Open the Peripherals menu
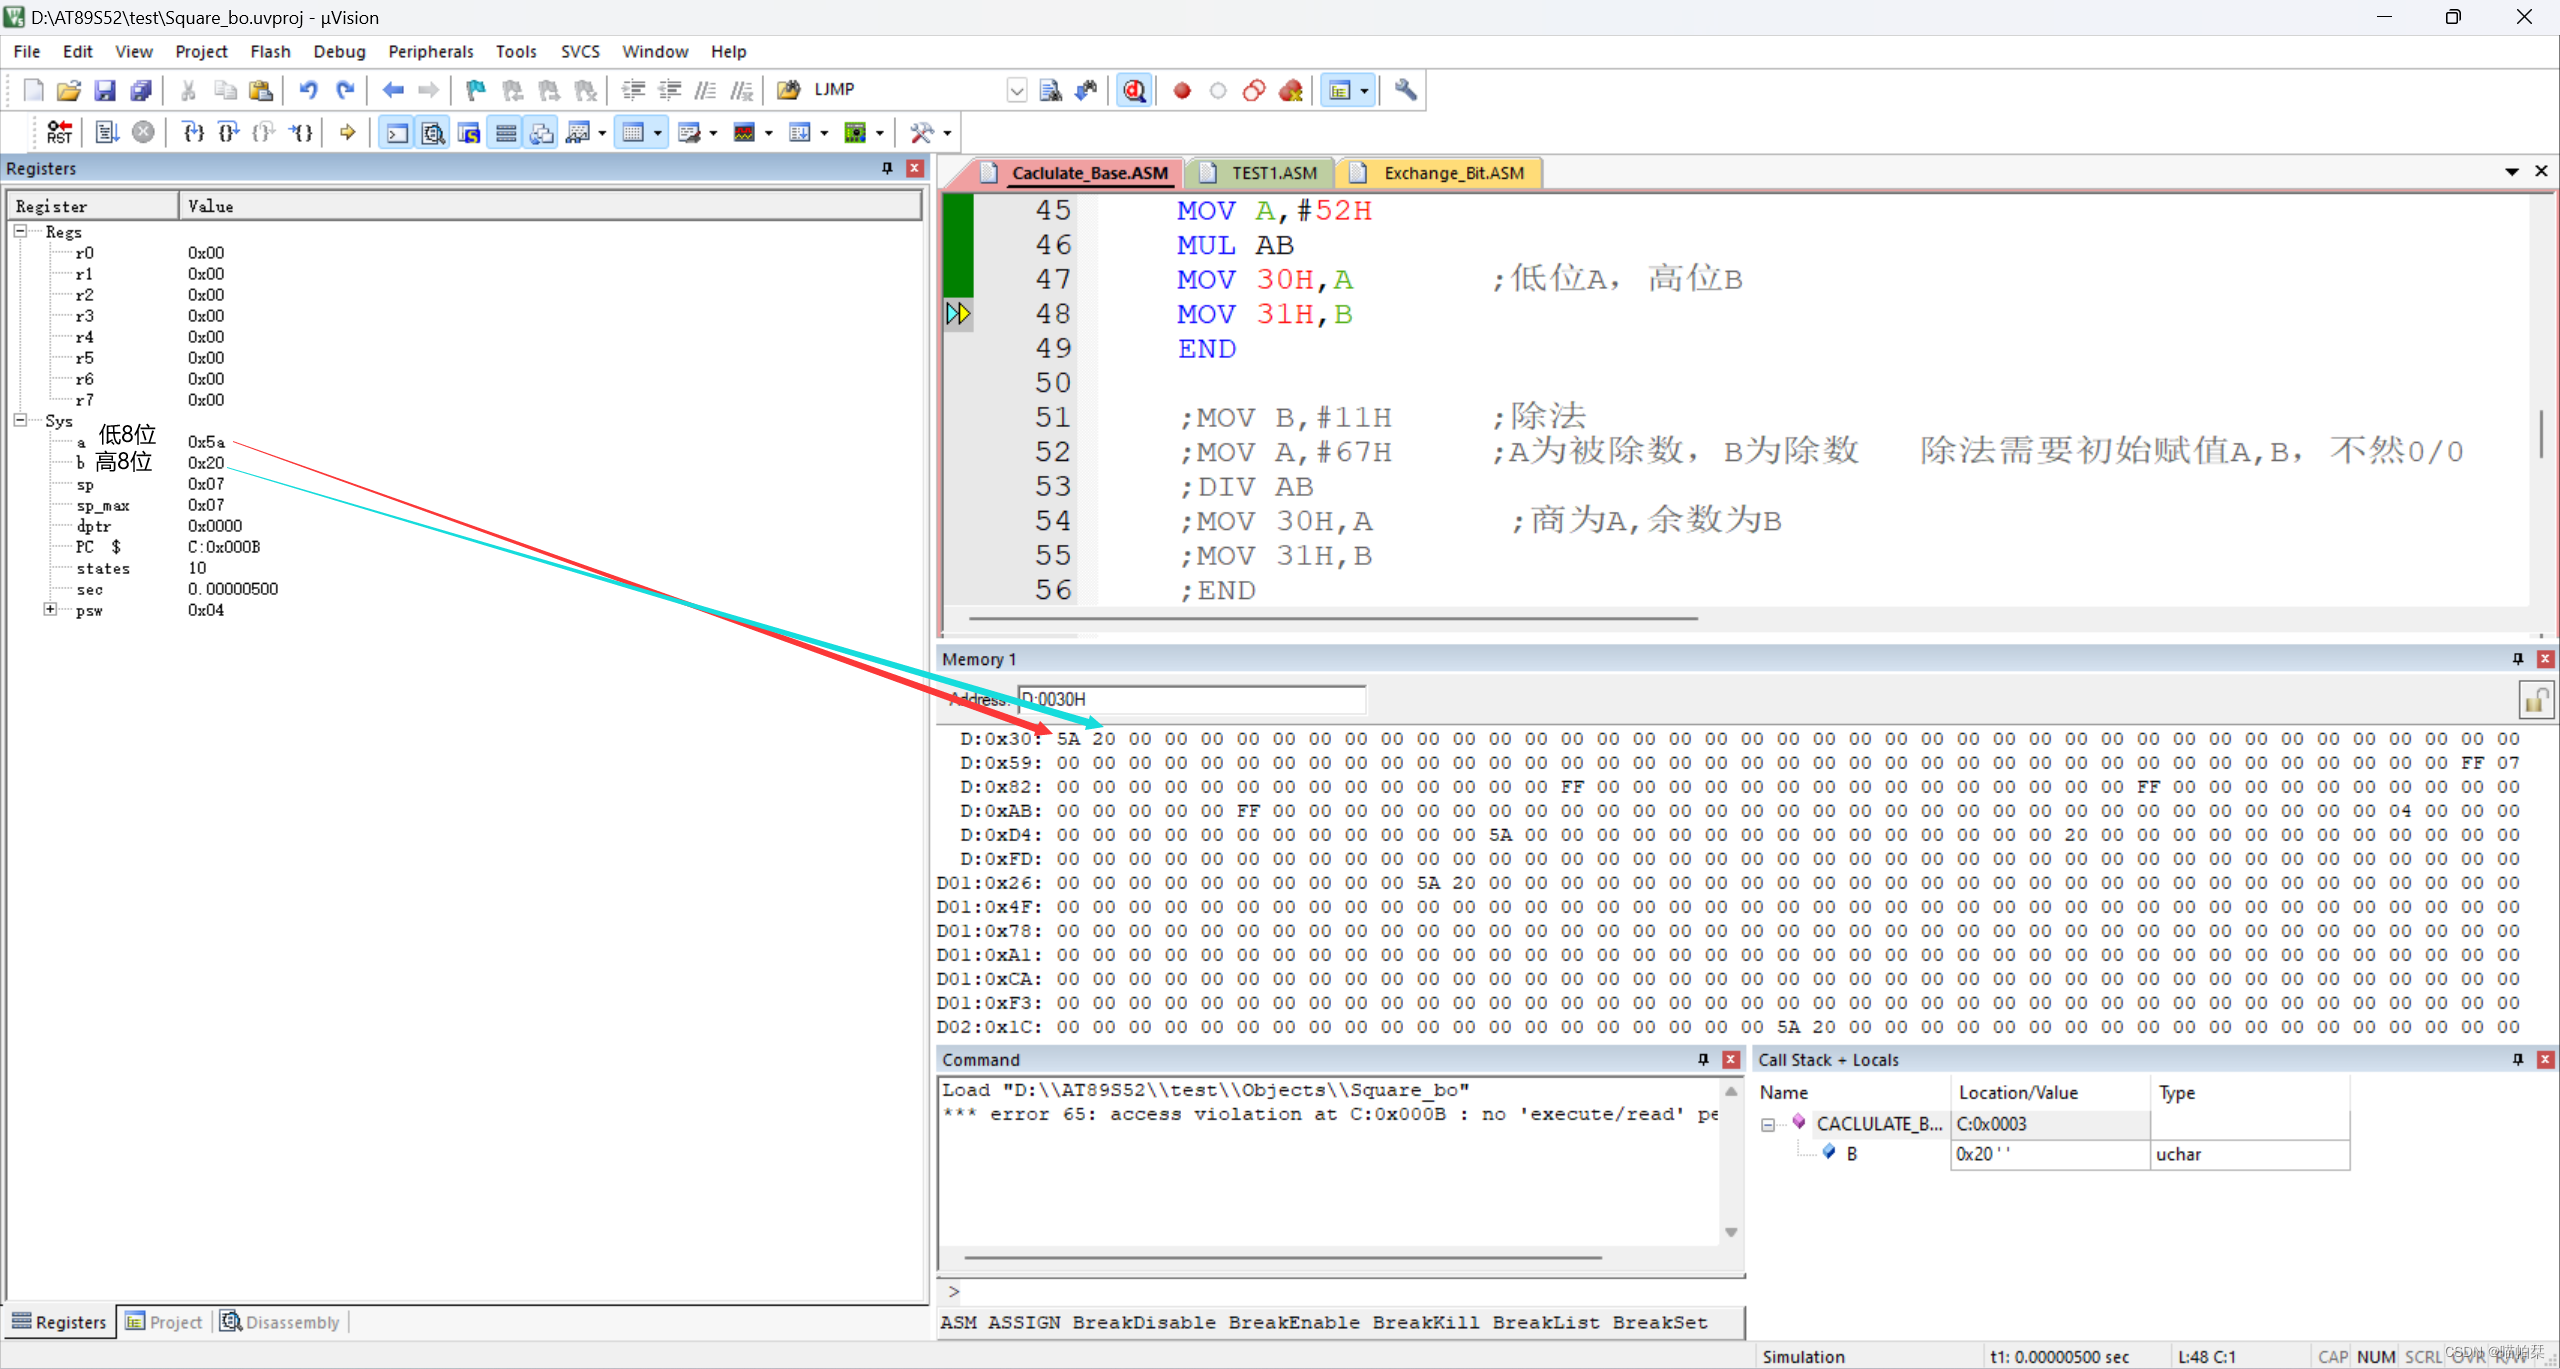The image size is (2560, 1369). click(x=430, y=51)
